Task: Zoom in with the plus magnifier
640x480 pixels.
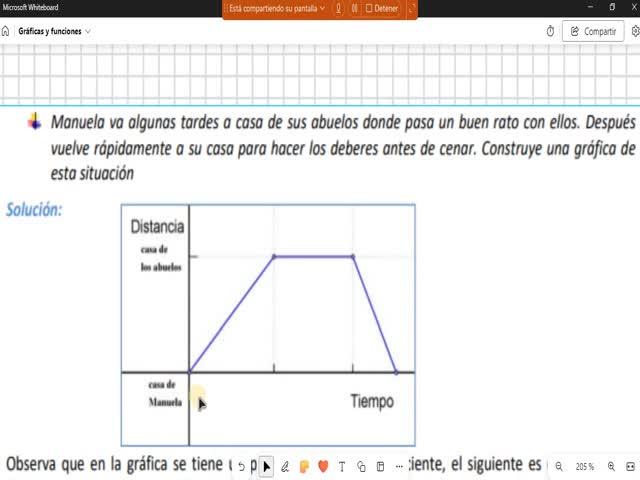Action: click(x=611, y=466)
